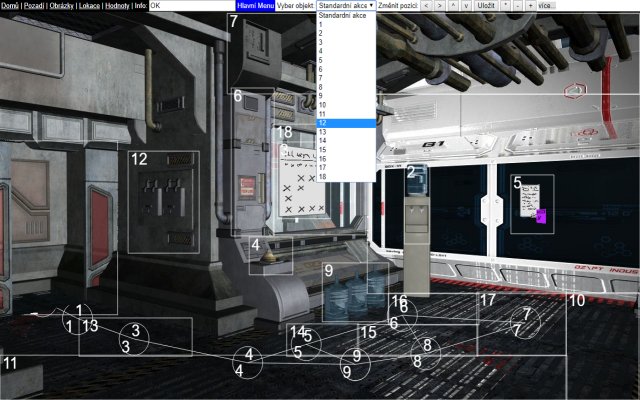Move position down with the v button
The image size is (640, 400).
pos(466,6)
